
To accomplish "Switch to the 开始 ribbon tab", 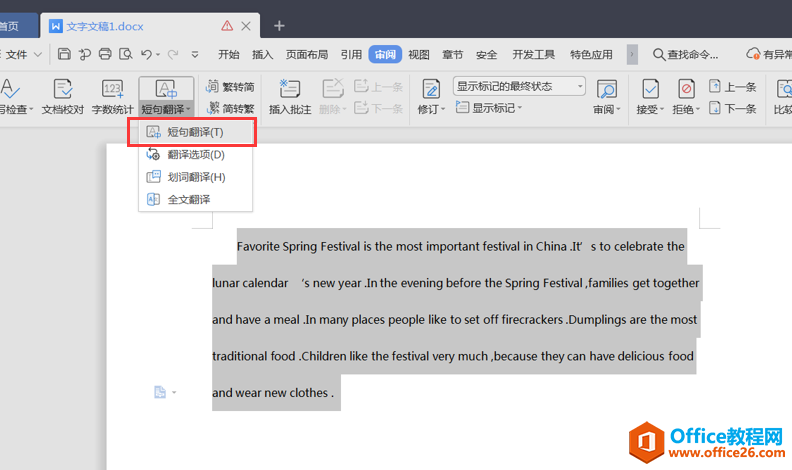I will 228,55.
